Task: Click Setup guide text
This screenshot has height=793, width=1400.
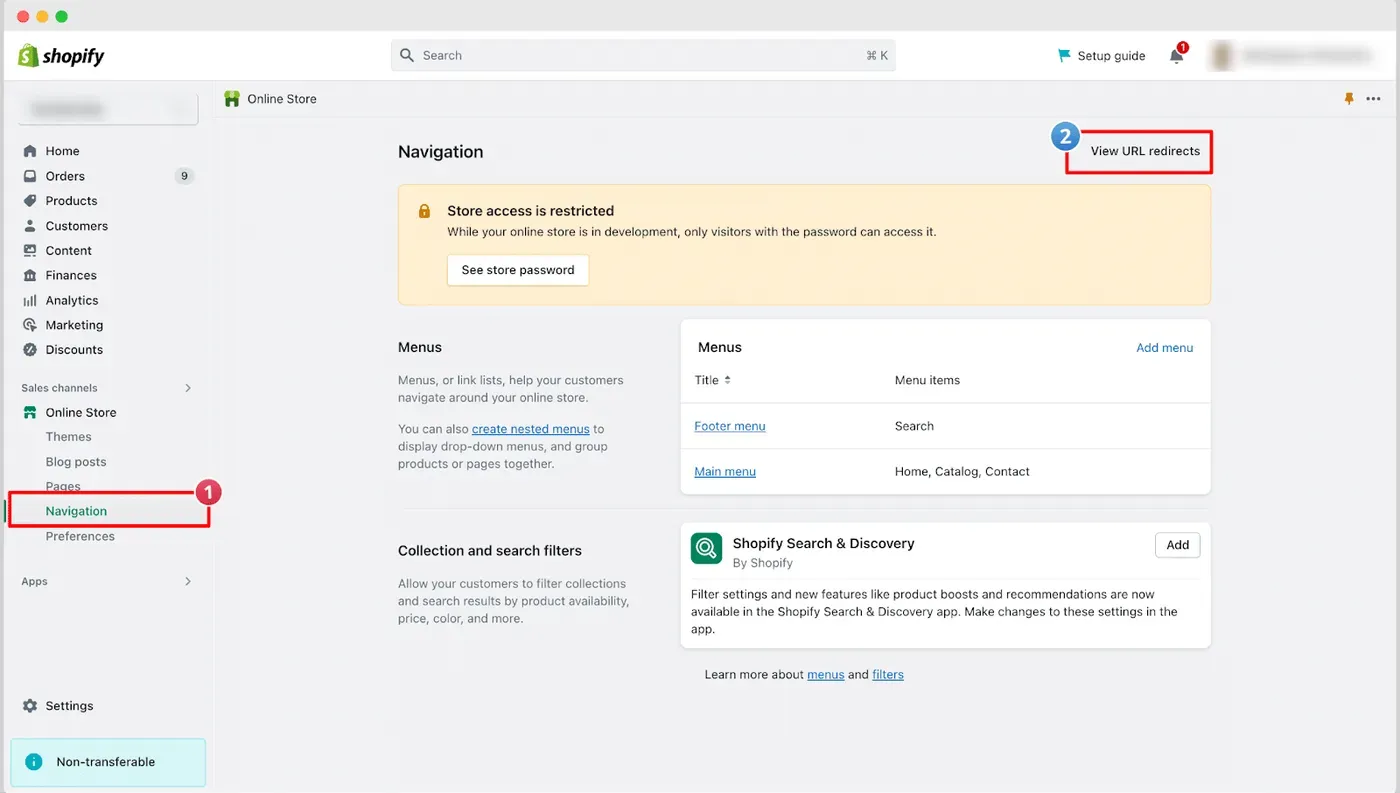Action: [x=1111, y=56]
